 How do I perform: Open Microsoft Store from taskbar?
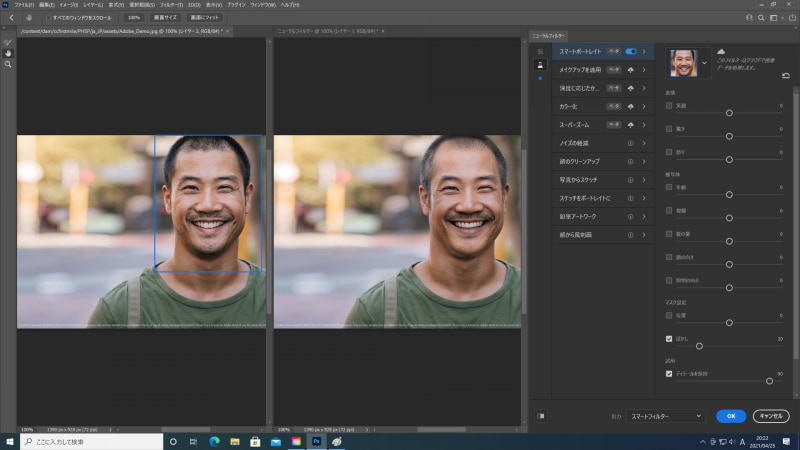pos(255,441)
